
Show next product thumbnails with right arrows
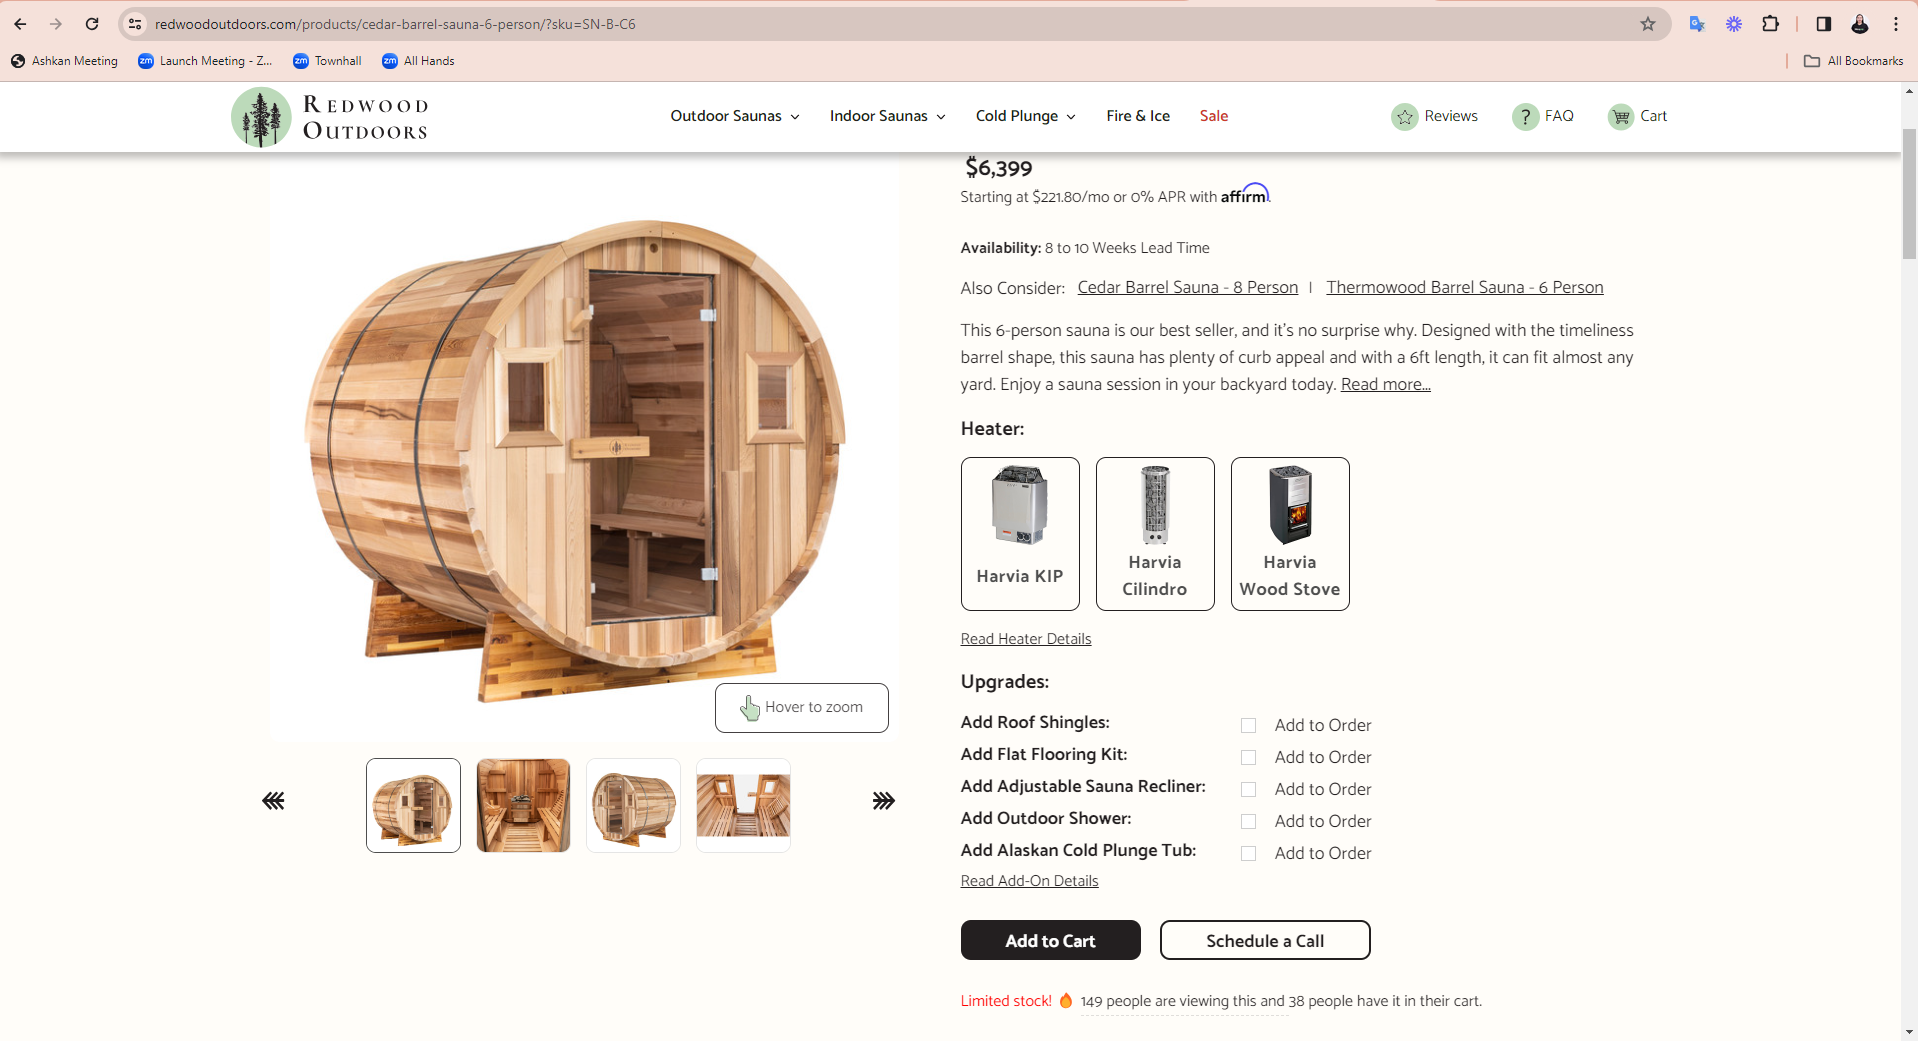[883, 801]
